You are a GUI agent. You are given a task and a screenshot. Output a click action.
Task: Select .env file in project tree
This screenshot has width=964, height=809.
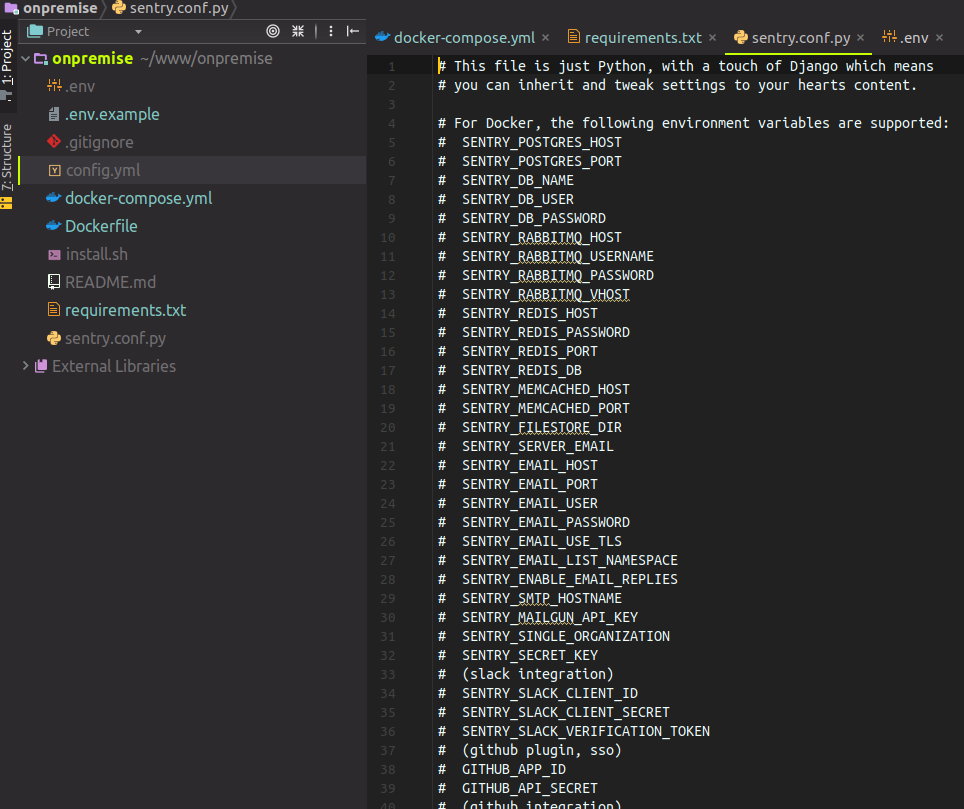pos(80,87)
